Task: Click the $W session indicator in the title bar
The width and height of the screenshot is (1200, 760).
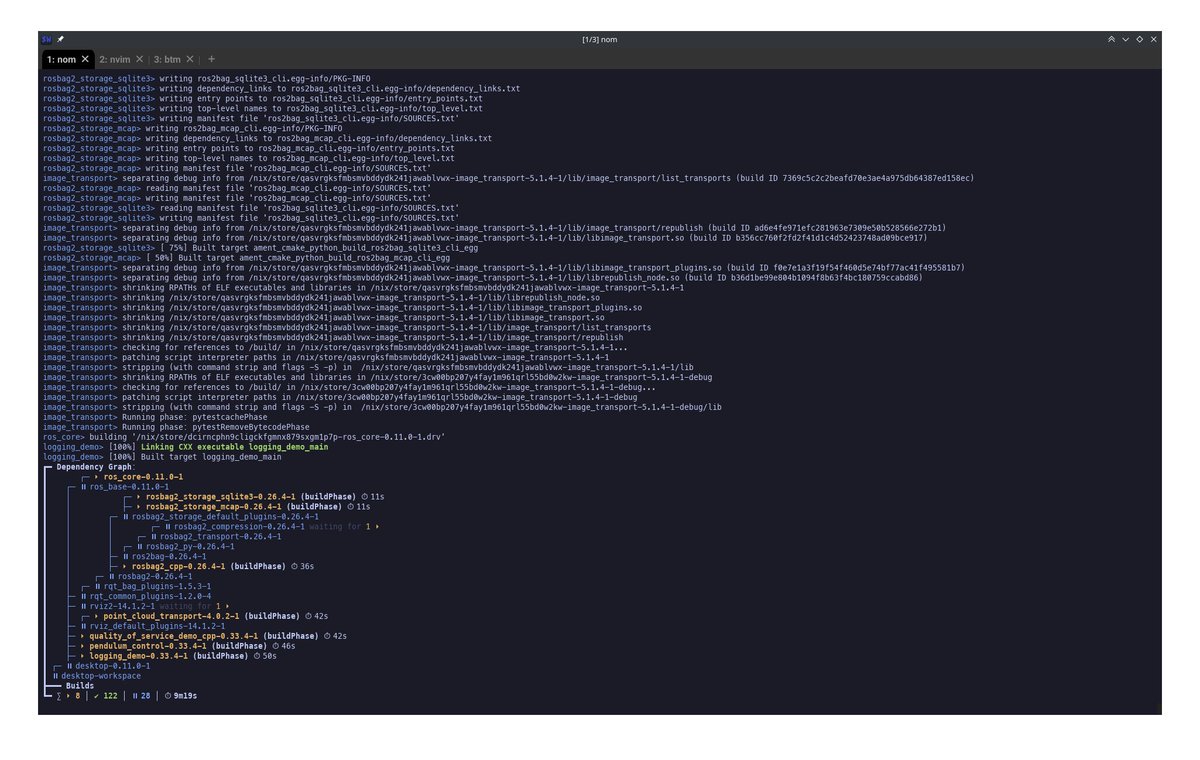Action: pos(46,39)
